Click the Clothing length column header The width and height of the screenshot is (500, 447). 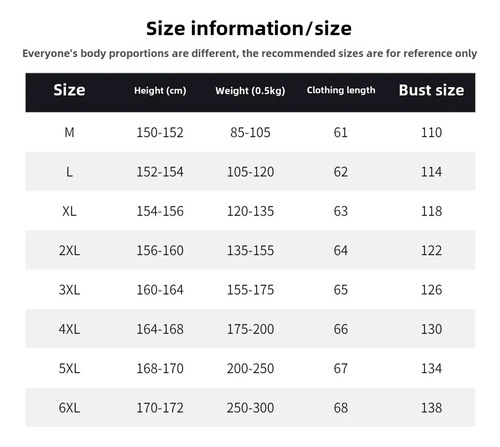pyautogui.click(x=341, y=90)
